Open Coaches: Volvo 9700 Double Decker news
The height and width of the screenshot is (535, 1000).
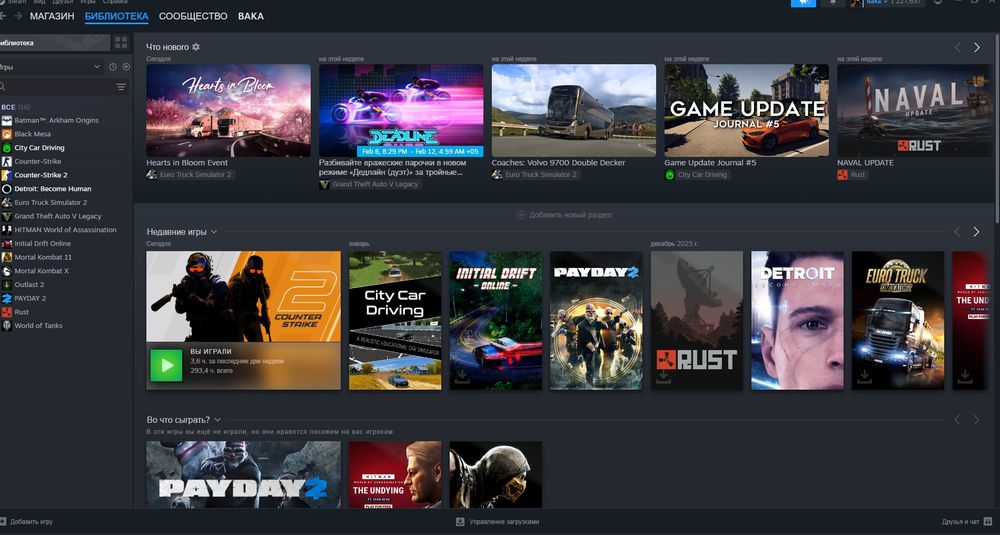coord(558,163)
